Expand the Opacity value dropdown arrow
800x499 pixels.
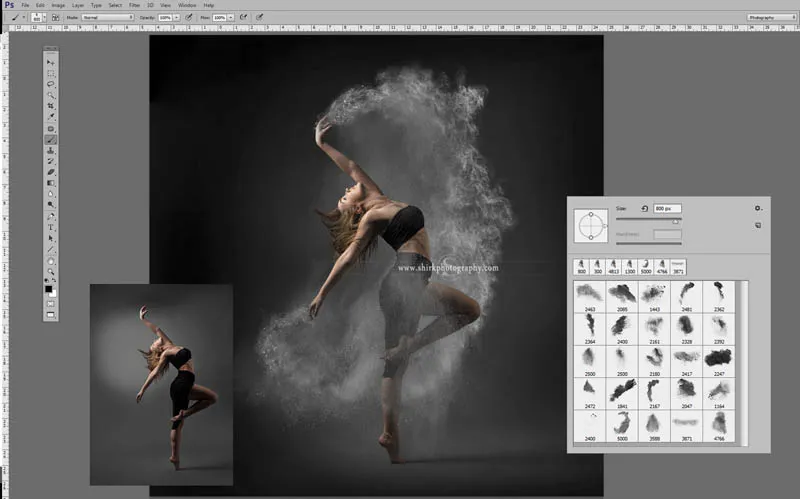[178, 17]
